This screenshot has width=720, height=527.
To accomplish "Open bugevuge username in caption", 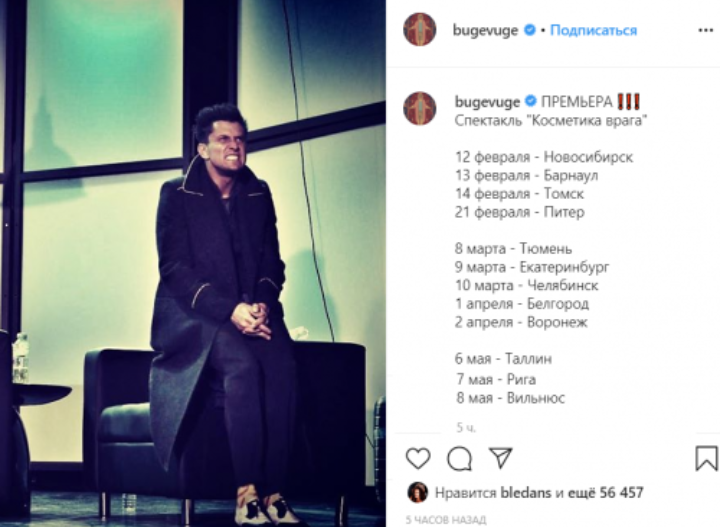I will [x=487, y=102].
